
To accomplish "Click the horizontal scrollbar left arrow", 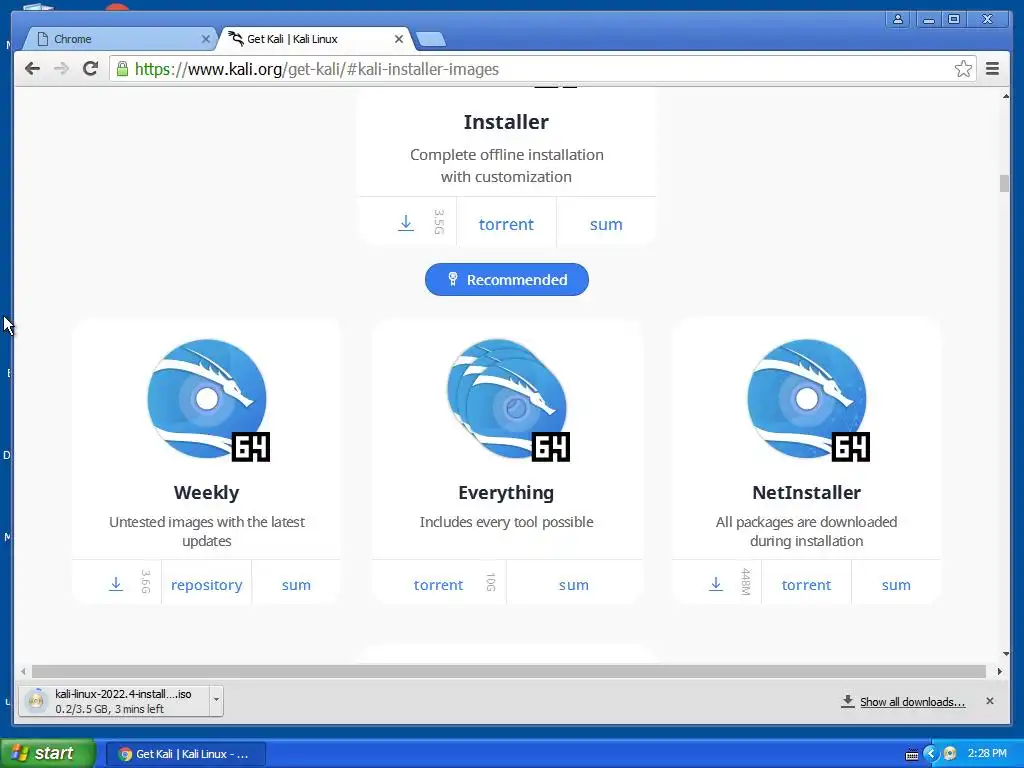I will (24, 671).
